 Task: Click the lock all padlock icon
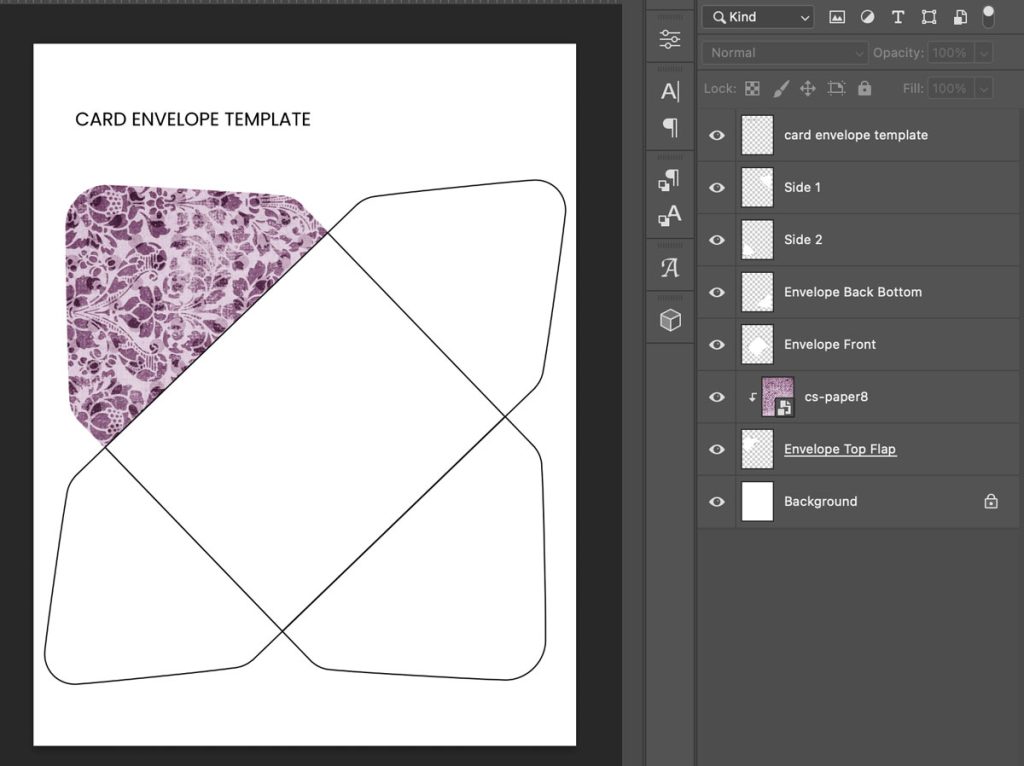pos(865,88)
